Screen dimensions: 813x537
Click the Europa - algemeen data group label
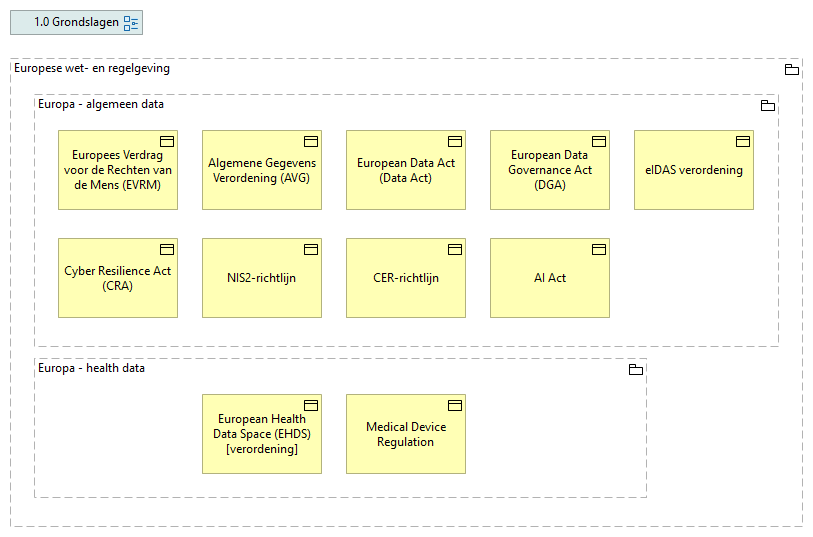coord(101,104)
